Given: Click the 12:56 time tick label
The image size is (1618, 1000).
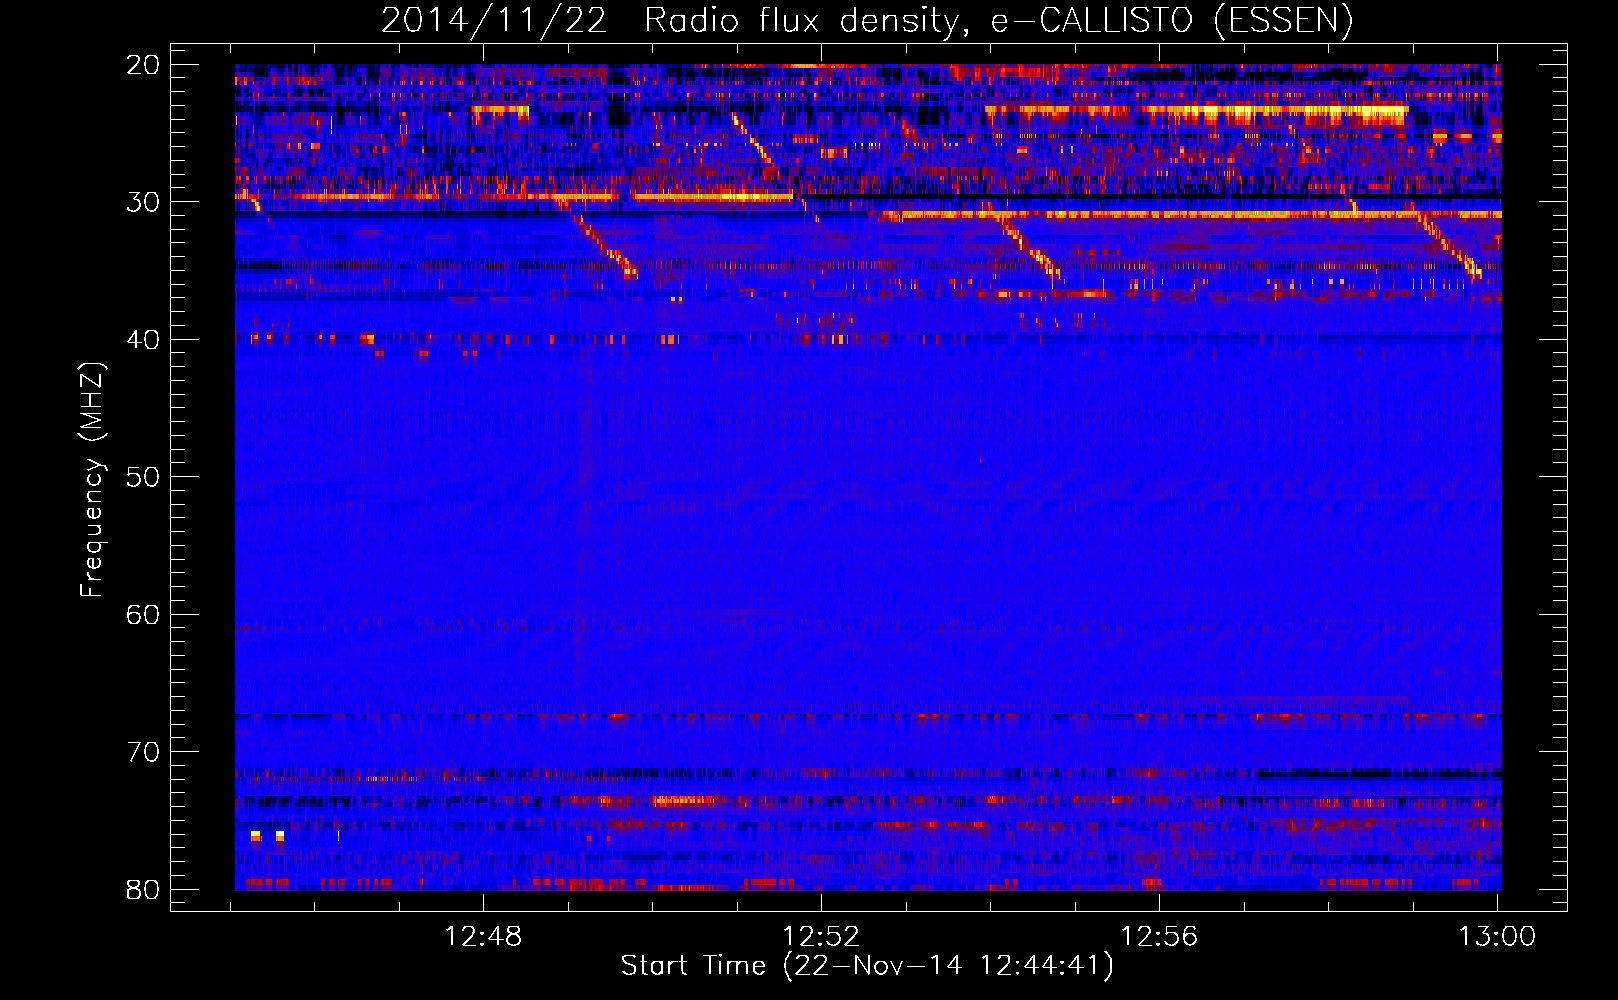Looking at the screenshot, I should click(1159, 937).
